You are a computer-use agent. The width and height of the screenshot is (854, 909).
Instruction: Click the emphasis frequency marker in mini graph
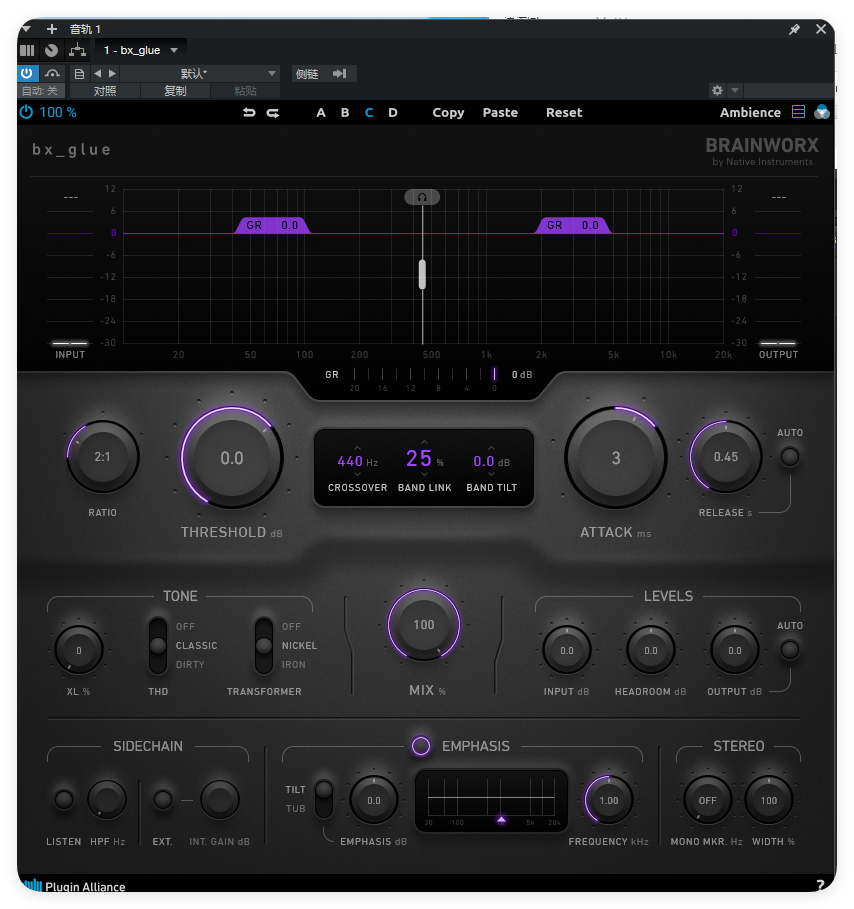pyautogui.click(x=502, y=820)
